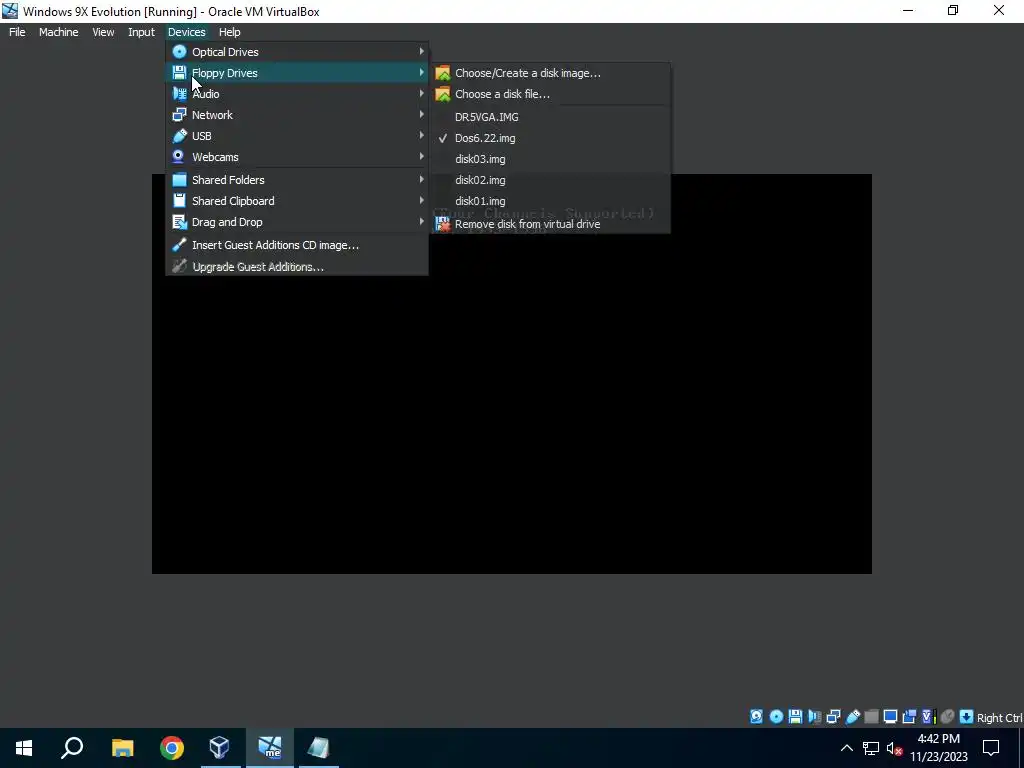Click the Drag and Drop icon
This screenshot has width=1024, height=768.
[179, 222]
